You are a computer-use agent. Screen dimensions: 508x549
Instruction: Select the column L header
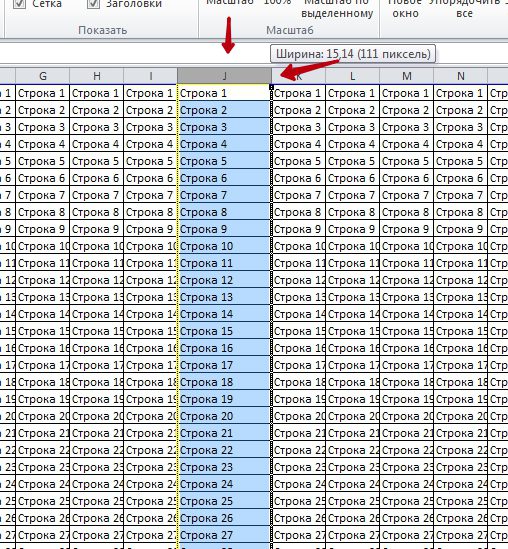tap(353, 76)
